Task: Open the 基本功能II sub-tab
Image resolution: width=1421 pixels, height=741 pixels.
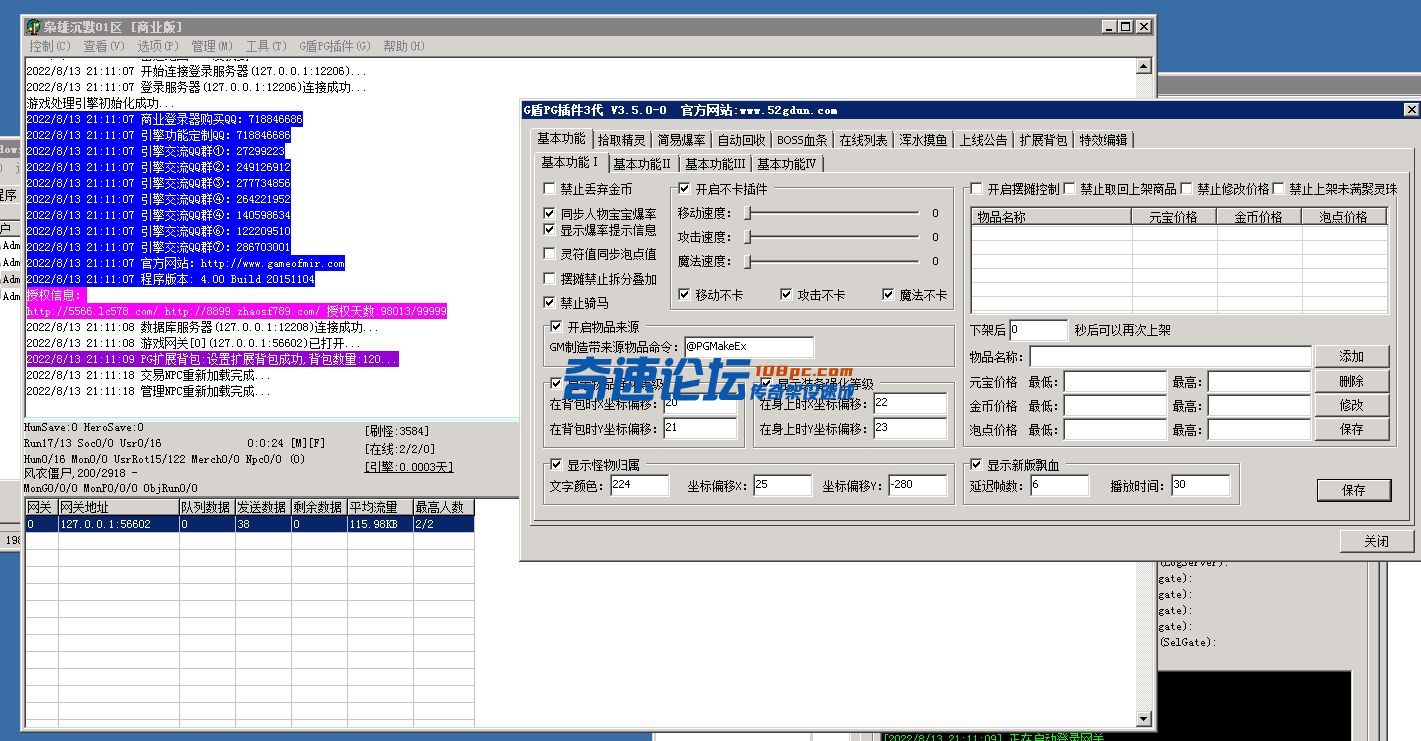Action: [642, 164]
